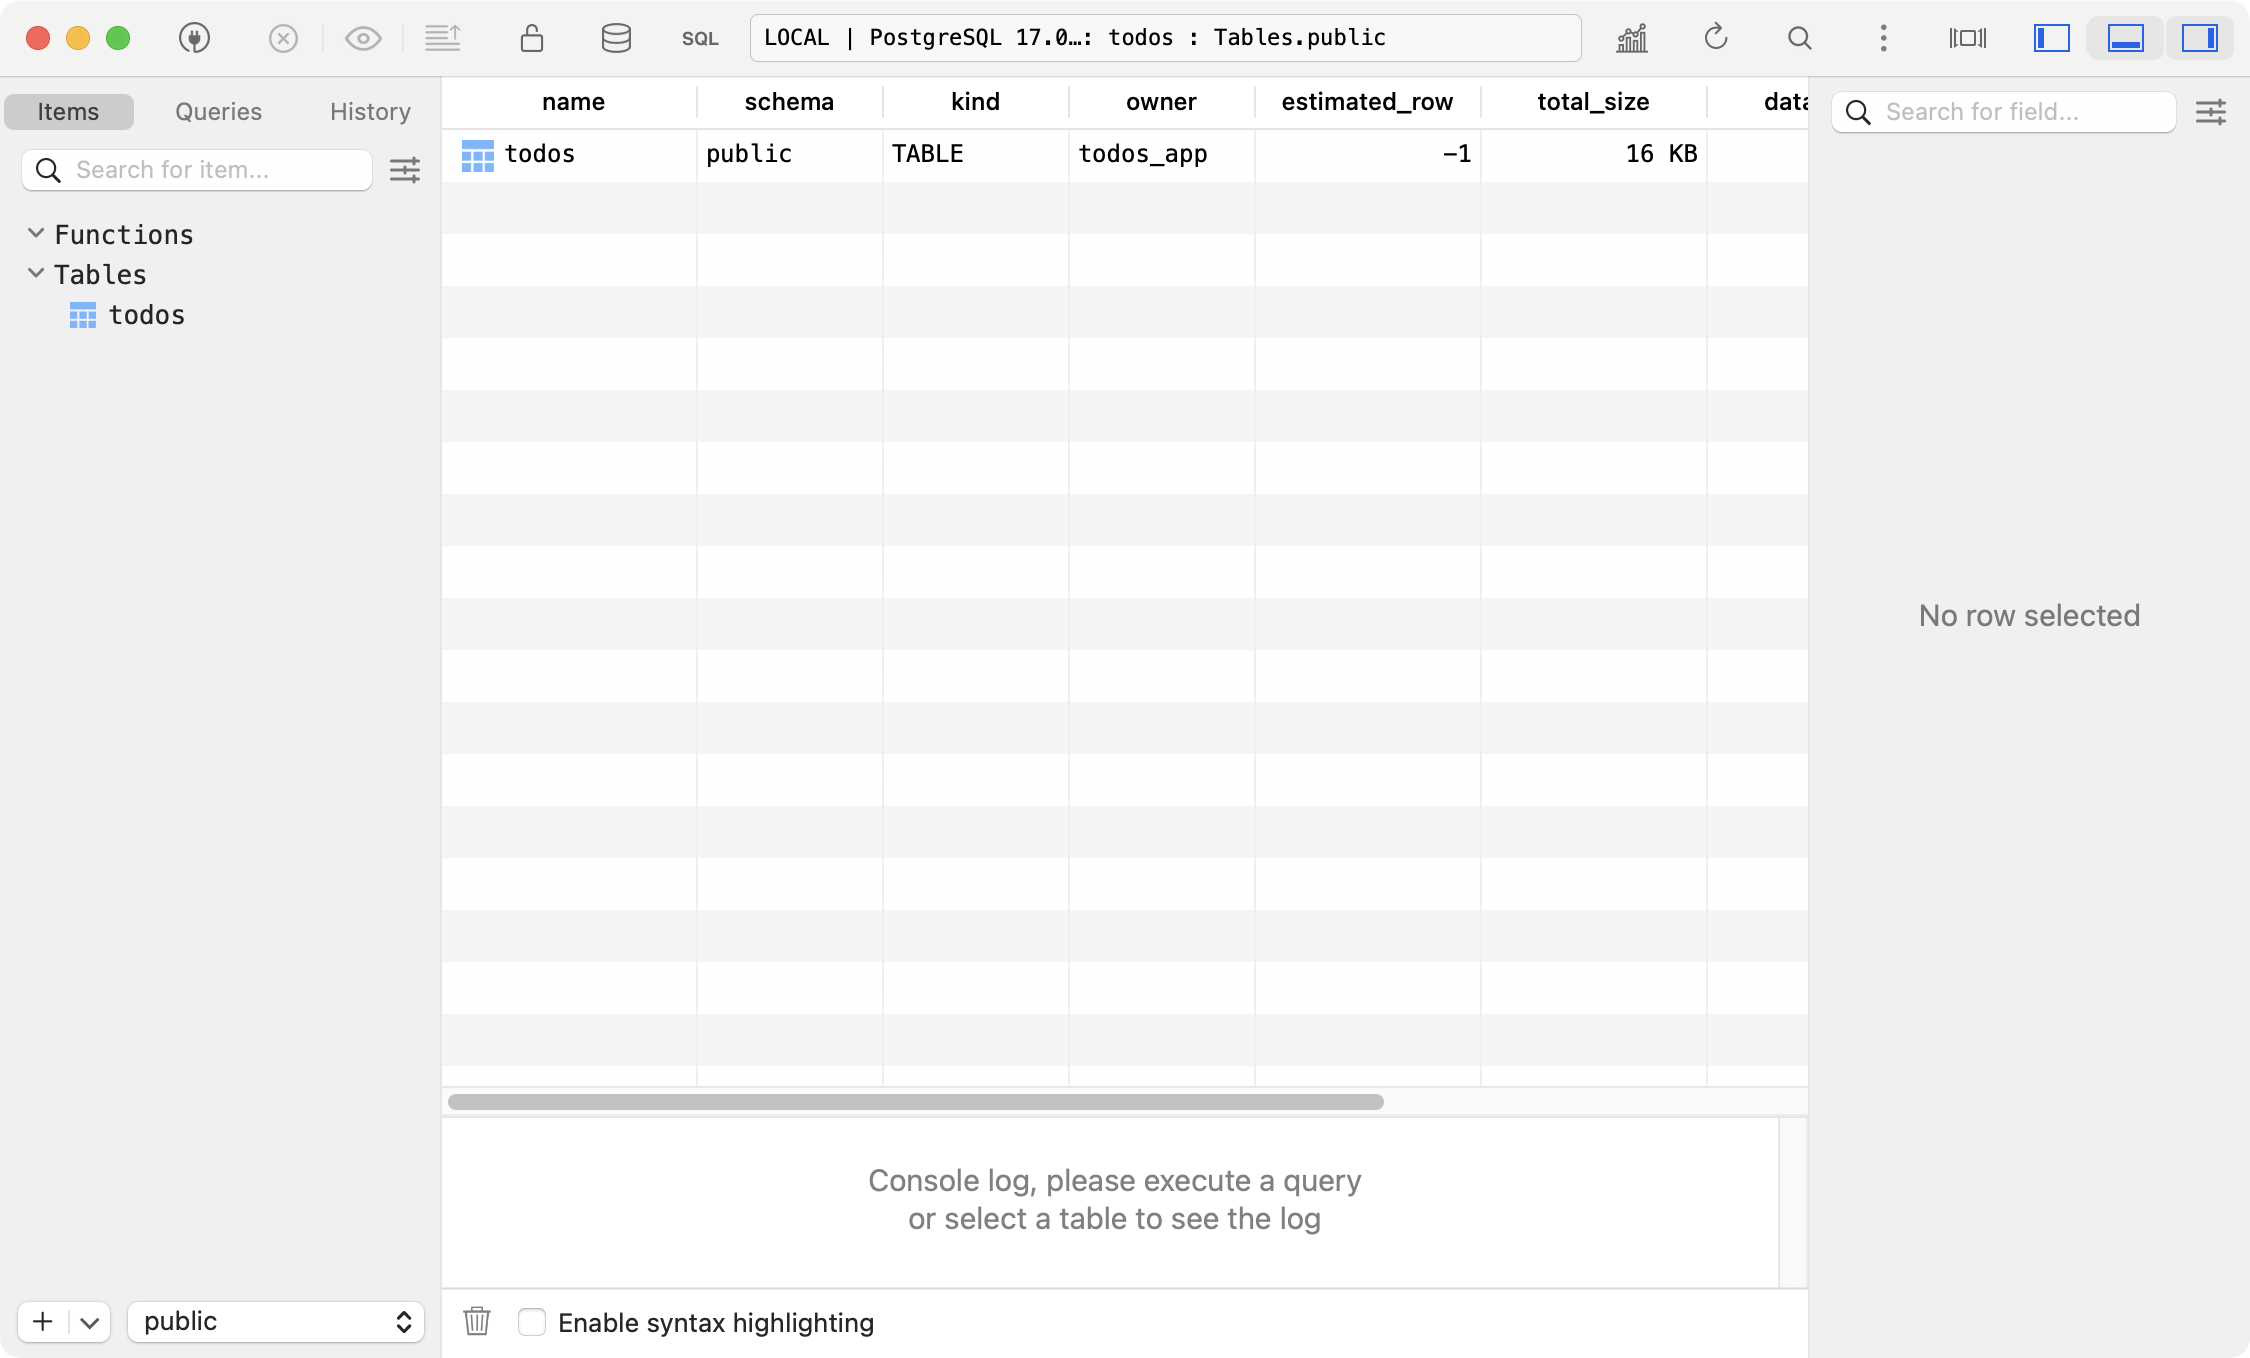Image resolution: width=2250 pixels, height=1358 pixels.
Task: Collapse the Functions tree group
Action: point(36,233)
